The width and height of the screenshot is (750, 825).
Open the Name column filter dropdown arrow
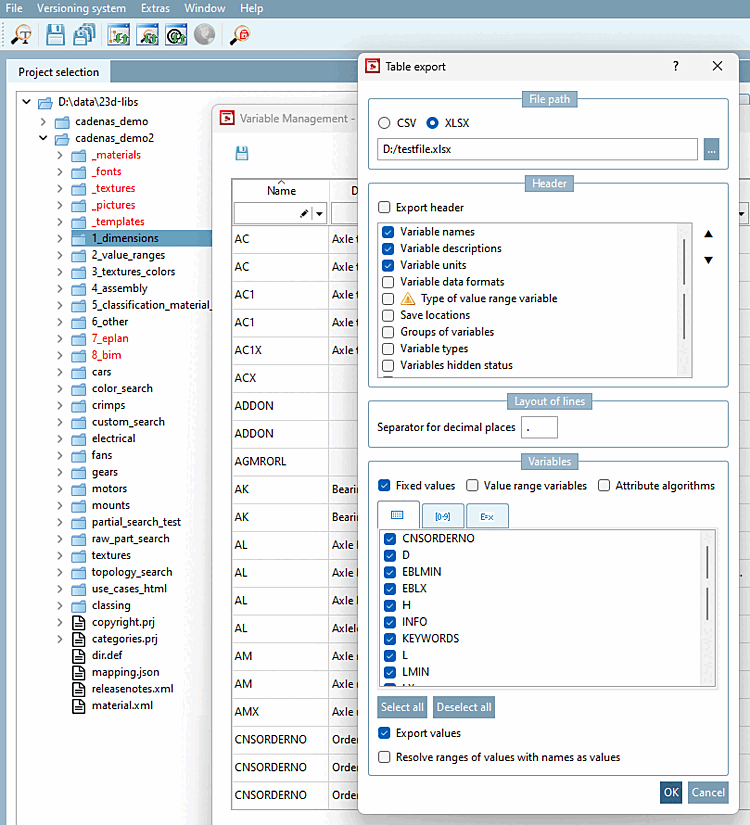319,214
